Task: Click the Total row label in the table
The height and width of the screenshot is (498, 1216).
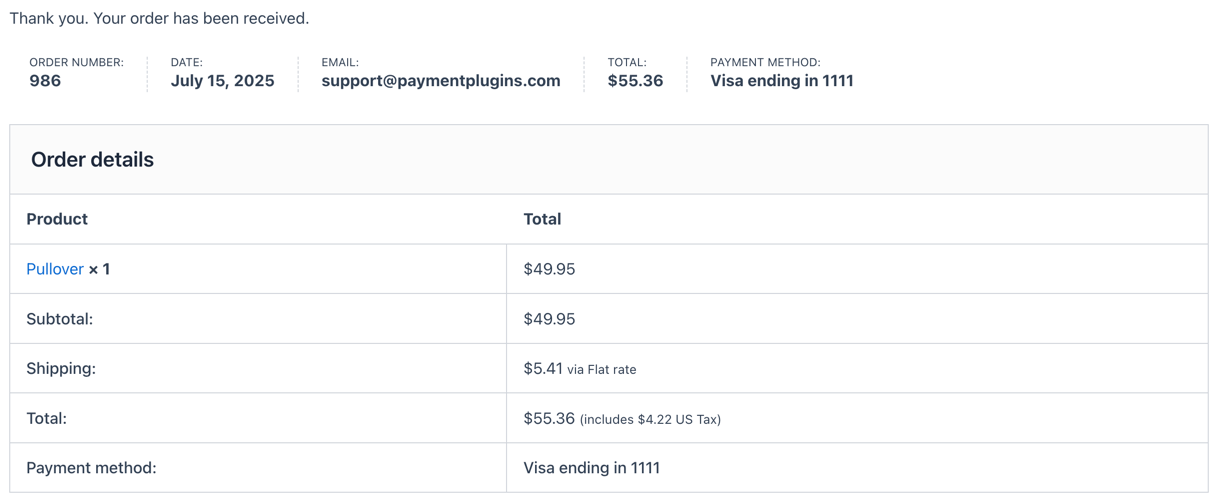Action: [46, 418]
